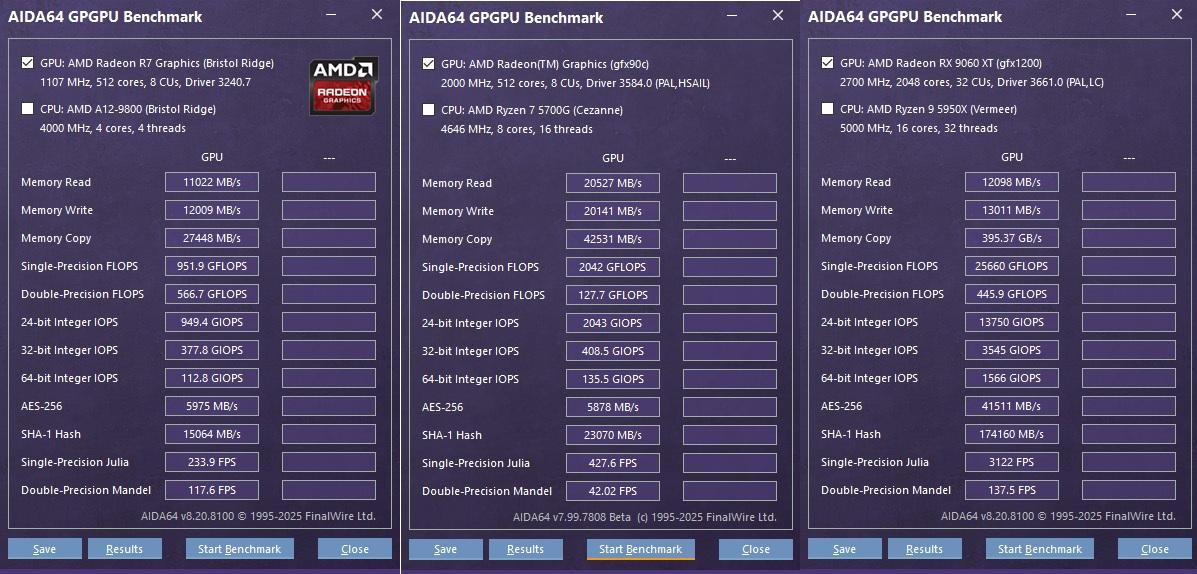Select the 377.8 GIOPS 32-bit integer value
Image resolution: width=1197 pixels, height=574 pixels.
pos(212,350)
